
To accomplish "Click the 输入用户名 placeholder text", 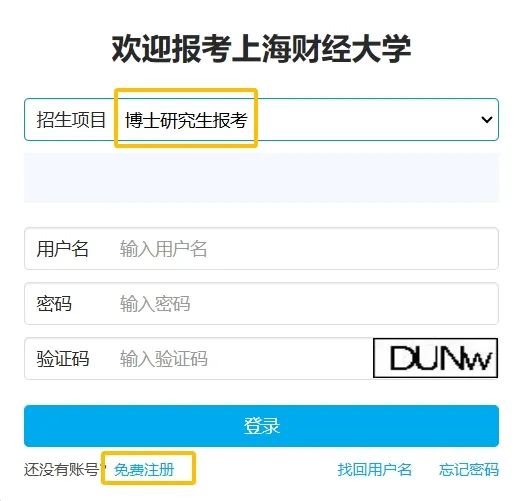I will pos(163,249).
